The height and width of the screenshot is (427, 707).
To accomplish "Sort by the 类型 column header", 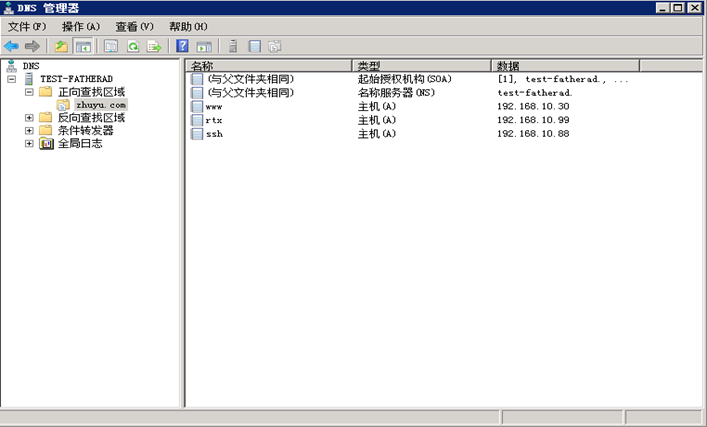I will tap(422, 66).
